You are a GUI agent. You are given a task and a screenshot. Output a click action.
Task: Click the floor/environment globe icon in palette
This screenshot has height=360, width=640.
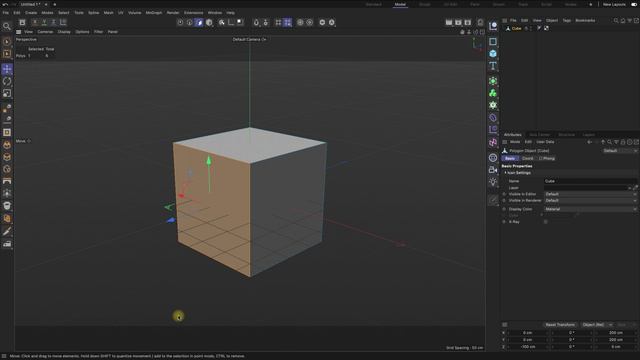(x=493, y=158)
